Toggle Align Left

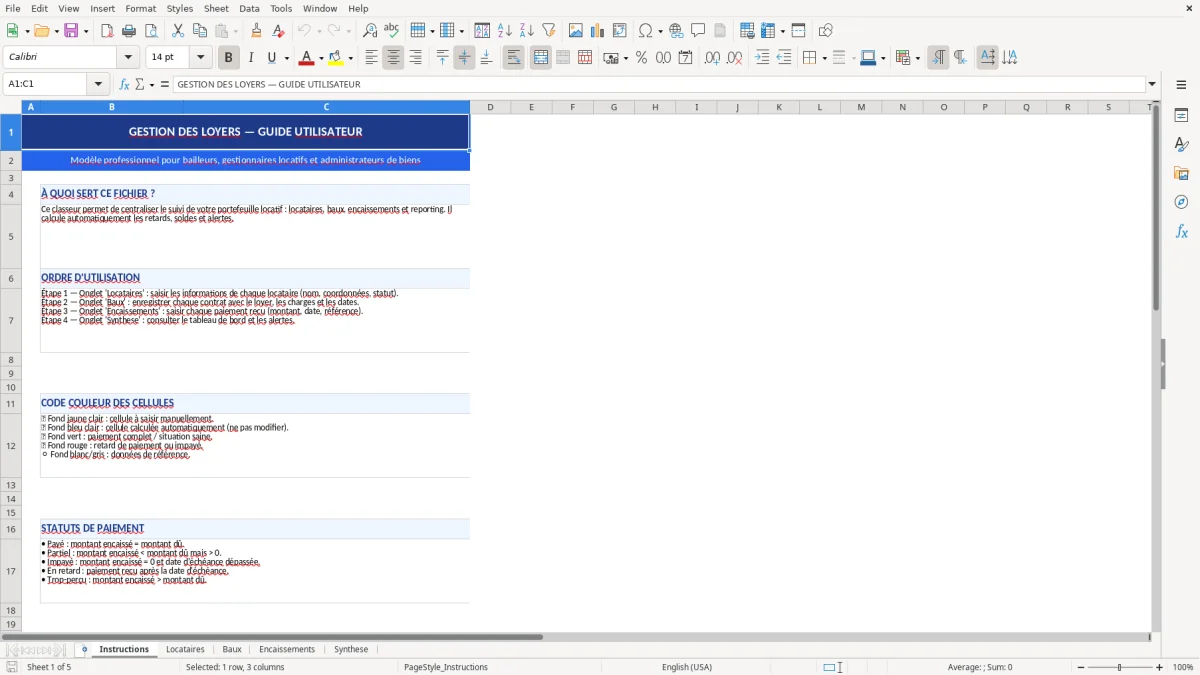371,58
